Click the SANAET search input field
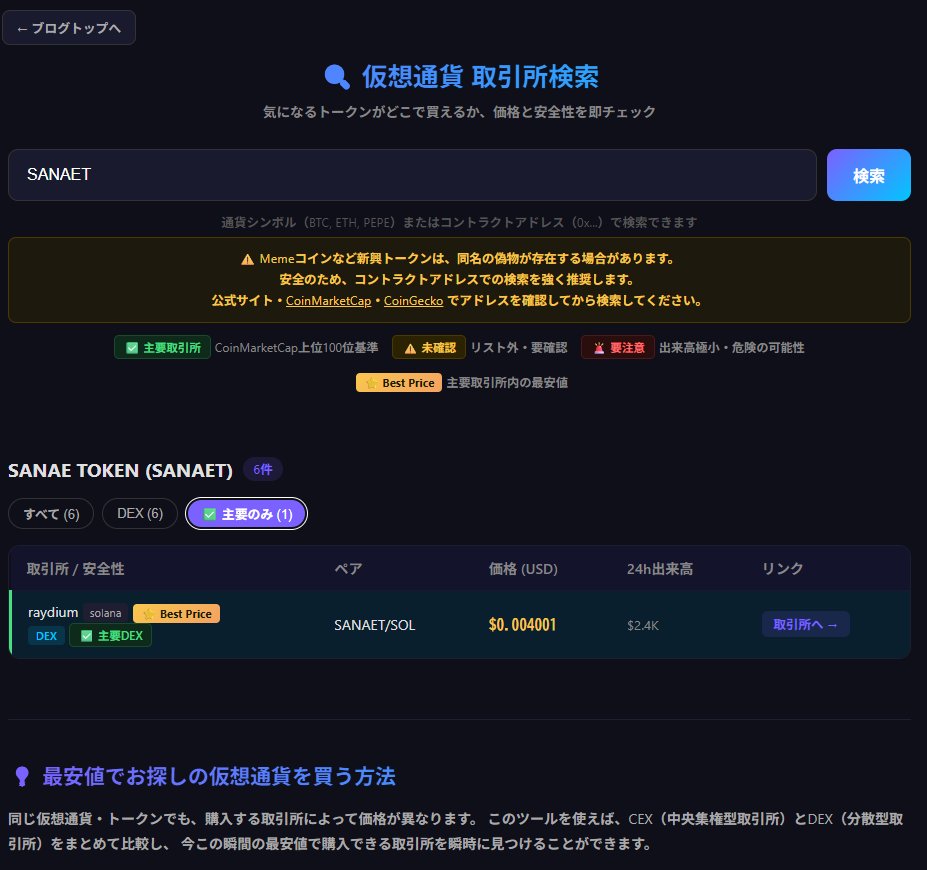 click(412, 175)
